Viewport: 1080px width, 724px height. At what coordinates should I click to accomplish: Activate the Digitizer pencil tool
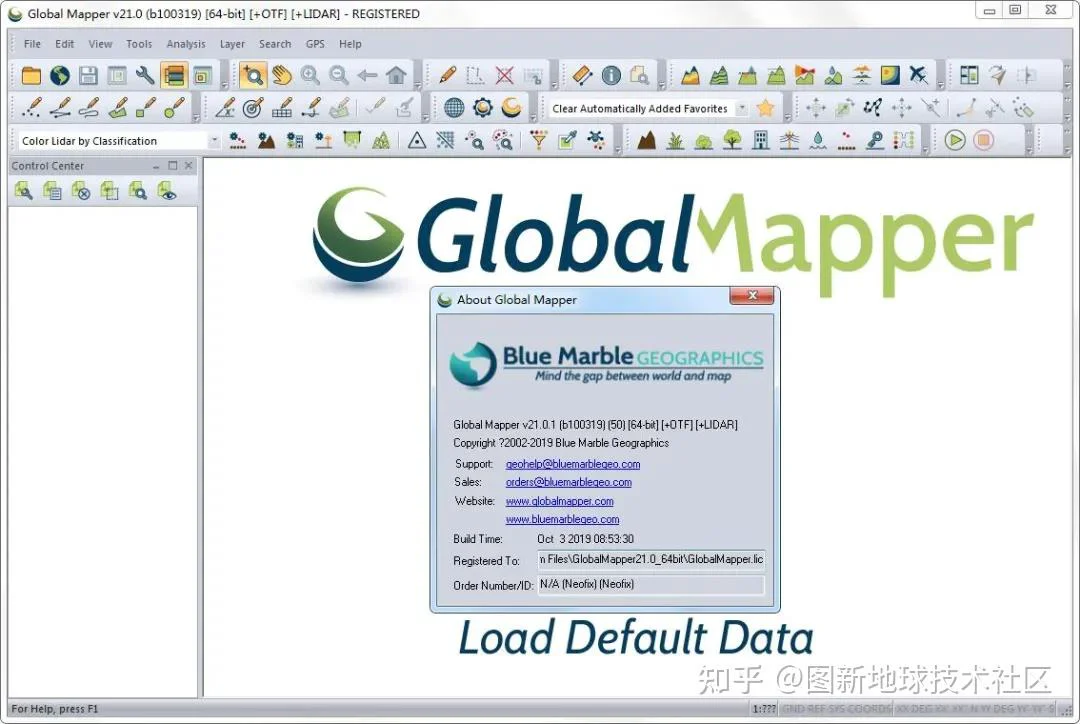coord(448,75)
